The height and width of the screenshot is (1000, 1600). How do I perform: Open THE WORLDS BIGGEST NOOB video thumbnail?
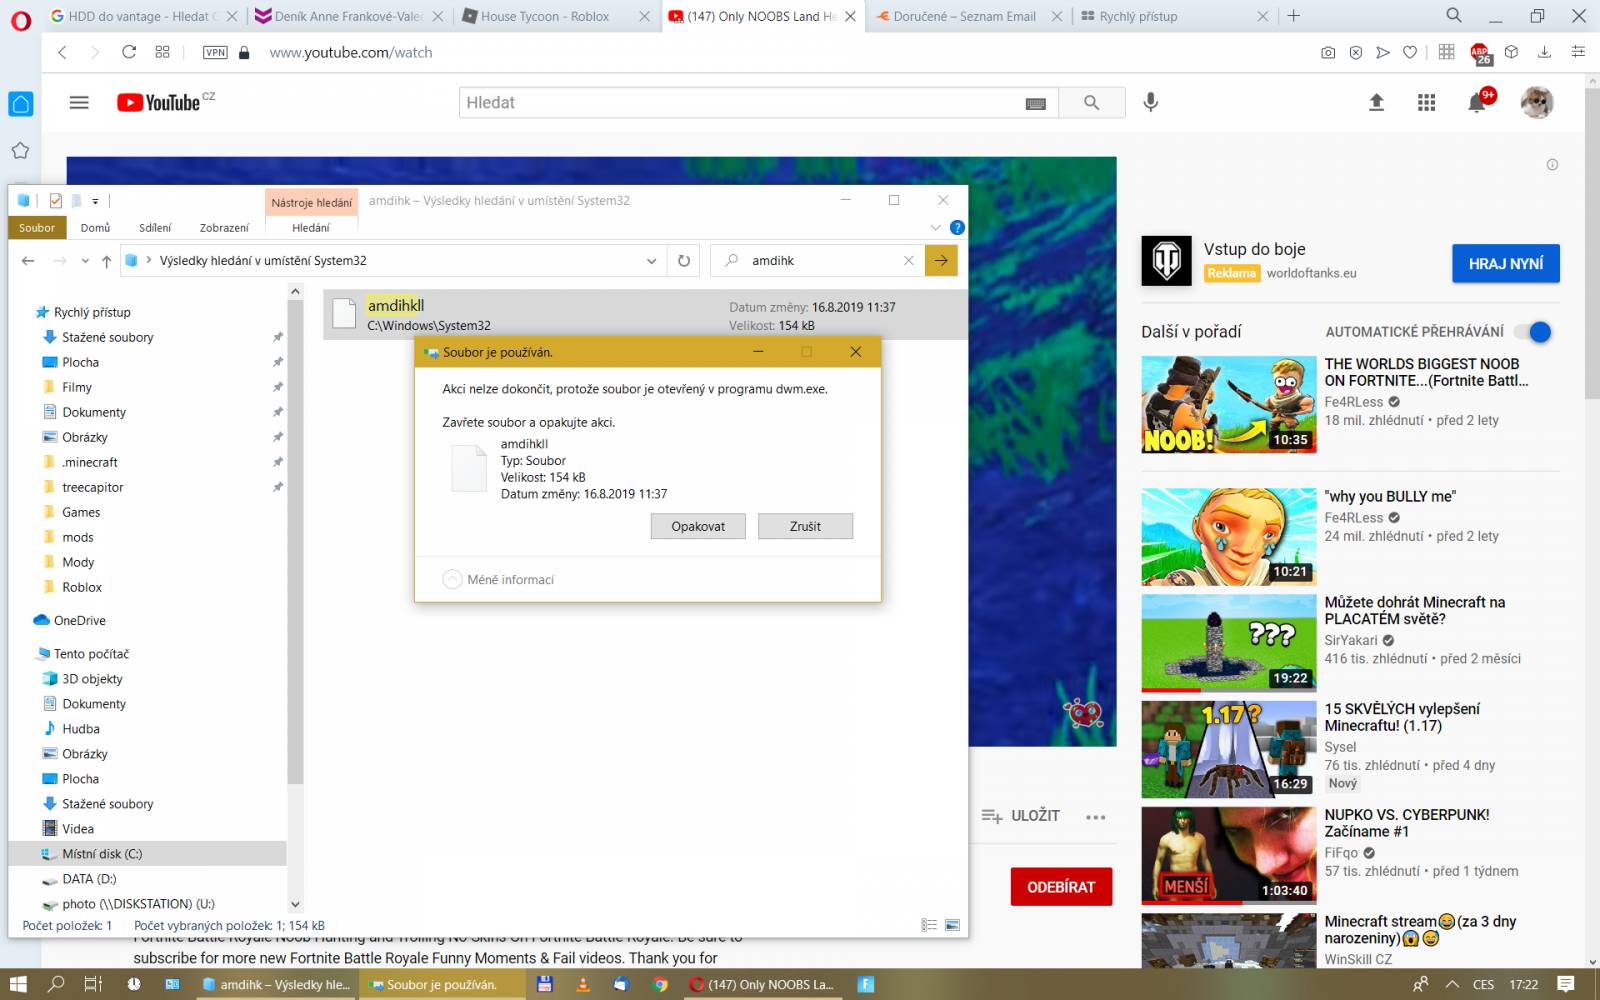tap(1229, 405)
